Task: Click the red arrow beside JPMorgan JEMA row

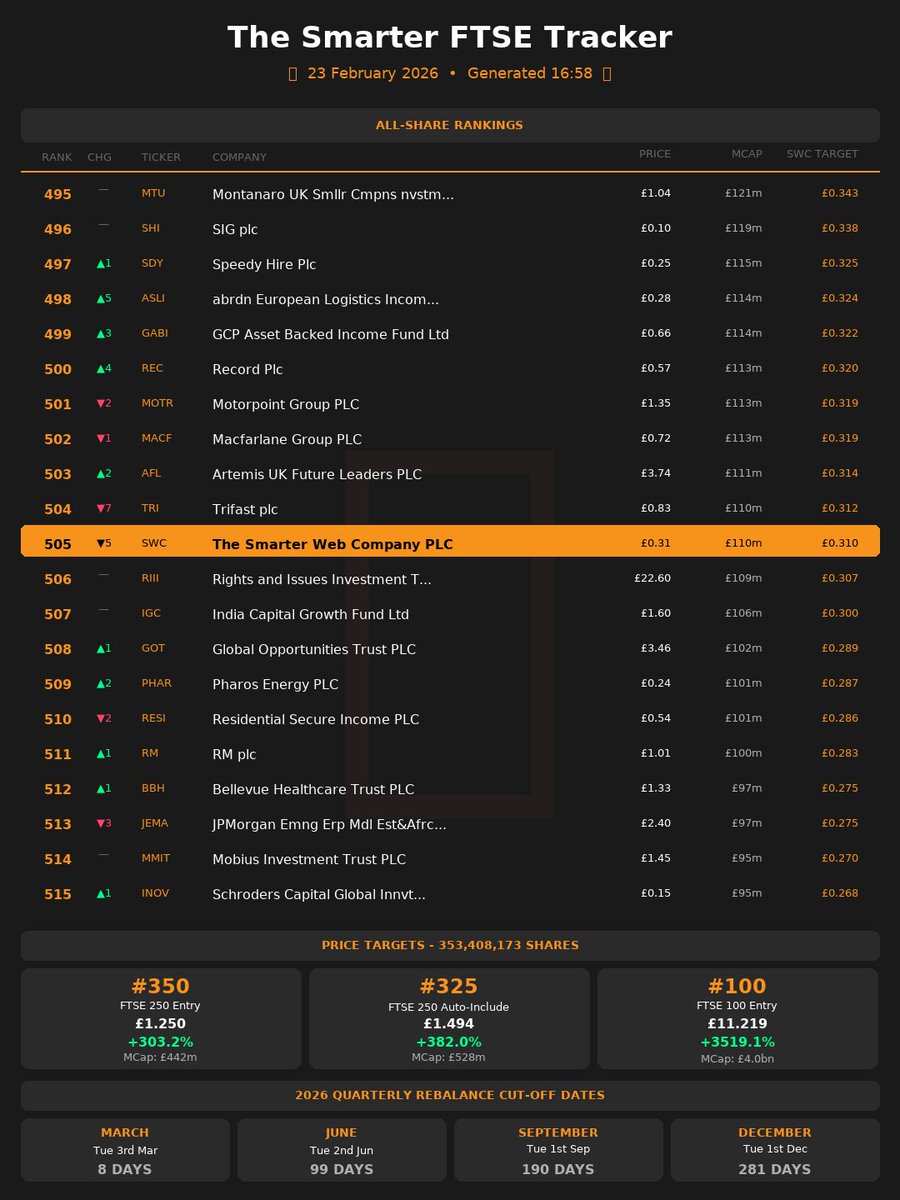Action: click(100, 823)
